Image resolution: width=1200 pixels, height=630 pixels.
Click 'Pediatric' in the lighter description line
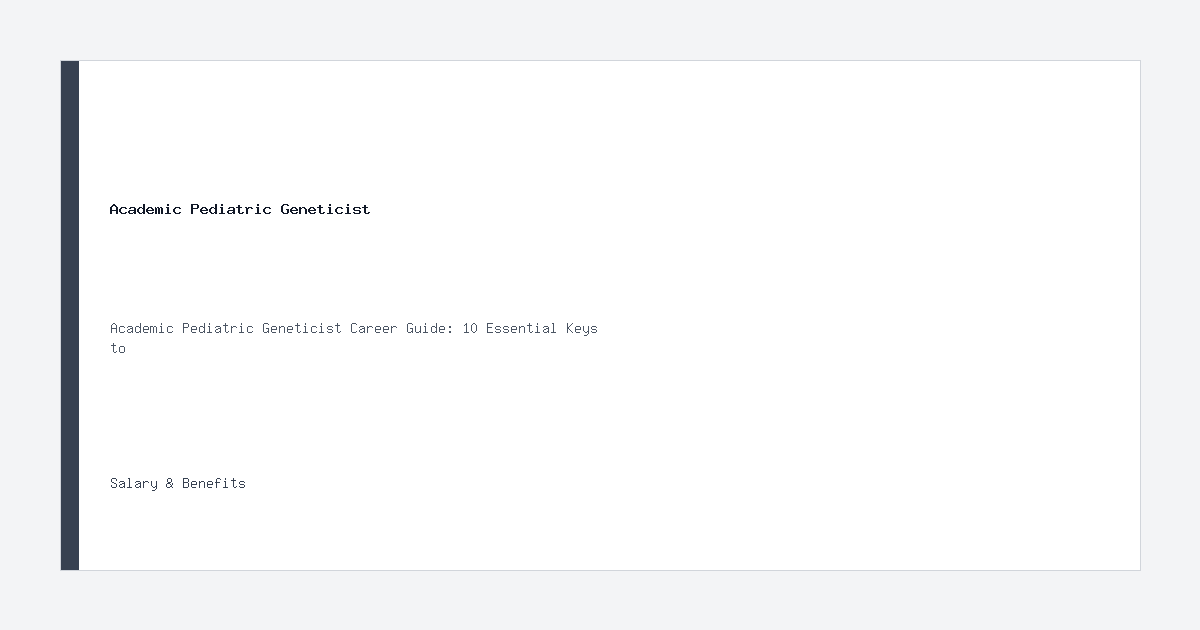218,328
